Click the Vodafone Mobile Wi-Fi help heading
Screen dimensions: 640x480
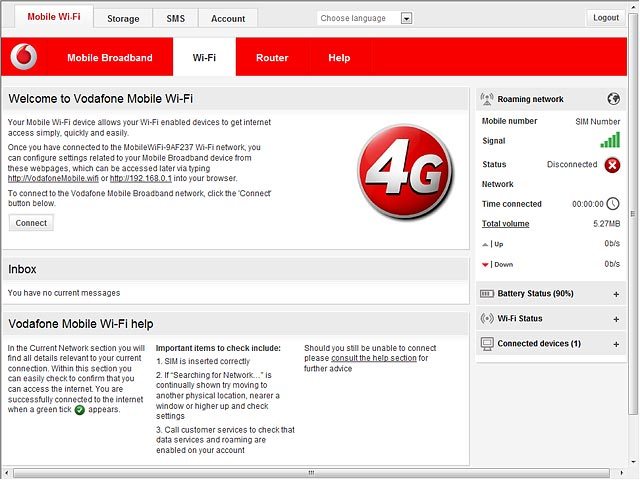[x=81, y=324]
